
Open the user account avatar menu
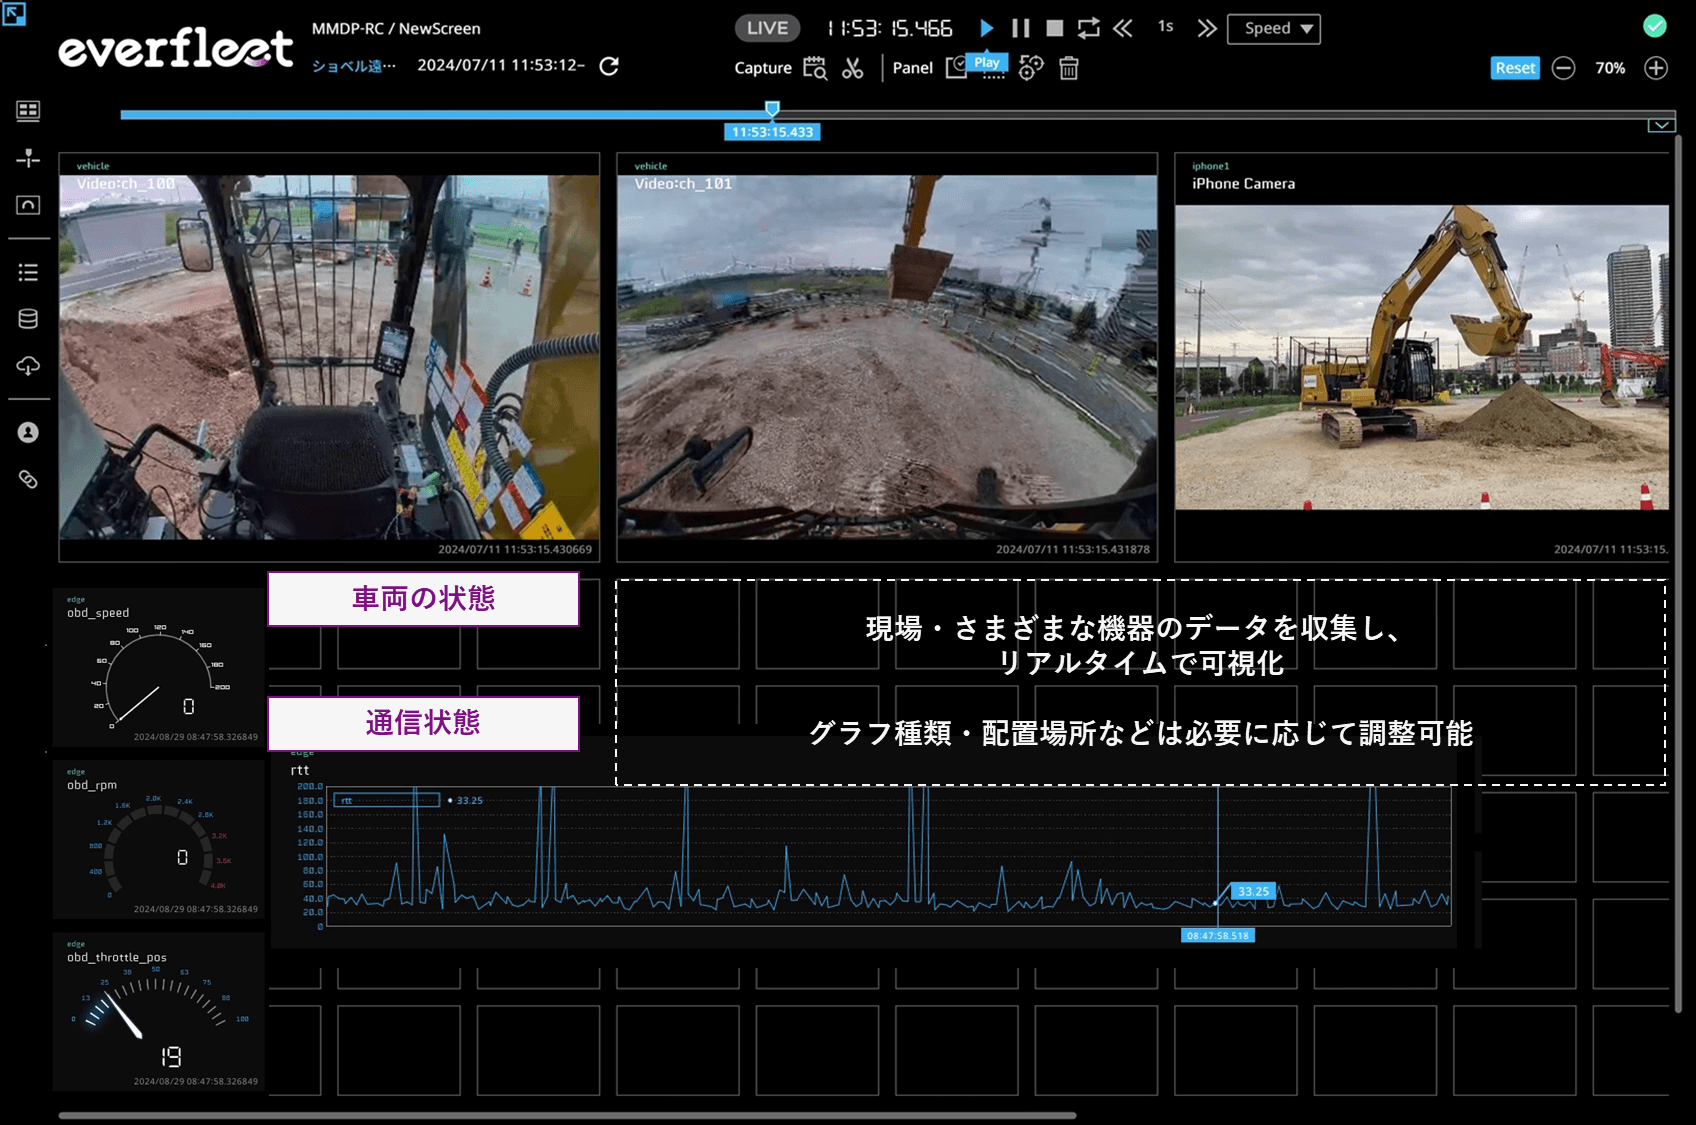tap(28, 432)
